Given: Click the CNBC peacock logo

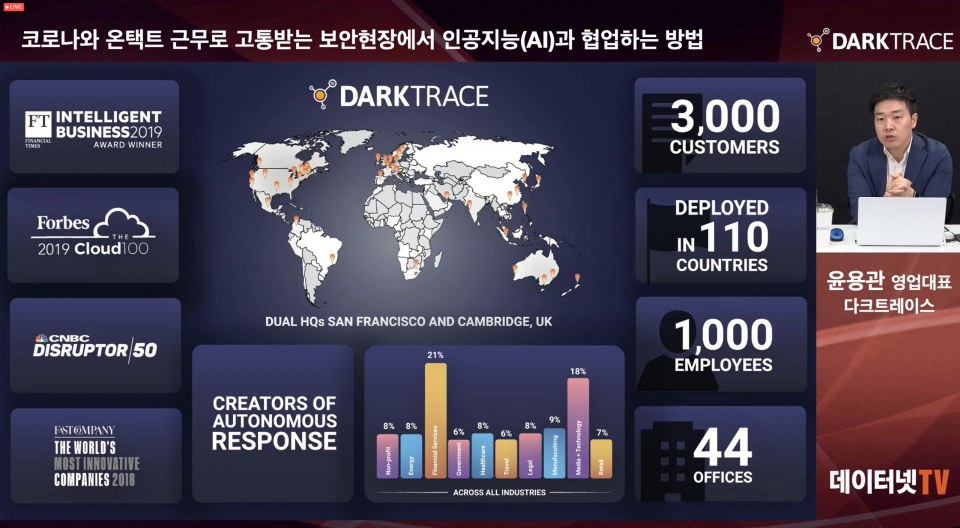Looking at the screenshot, I should click(42, 338).
